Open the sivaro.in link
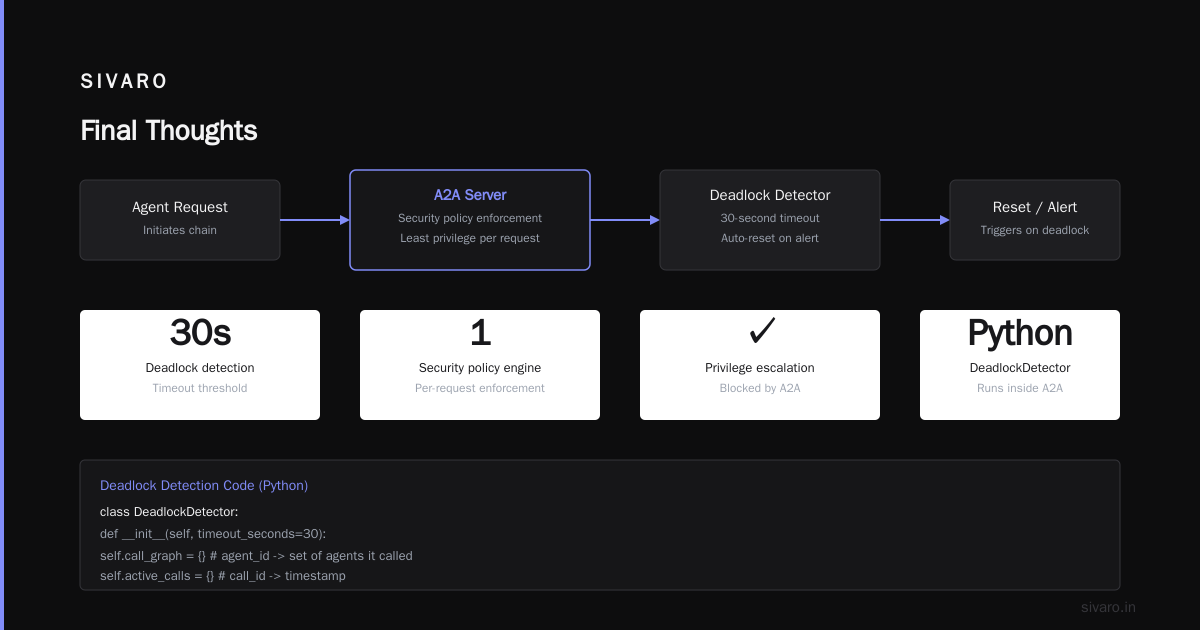1200x630 pixels. [x=1109, y=607]
